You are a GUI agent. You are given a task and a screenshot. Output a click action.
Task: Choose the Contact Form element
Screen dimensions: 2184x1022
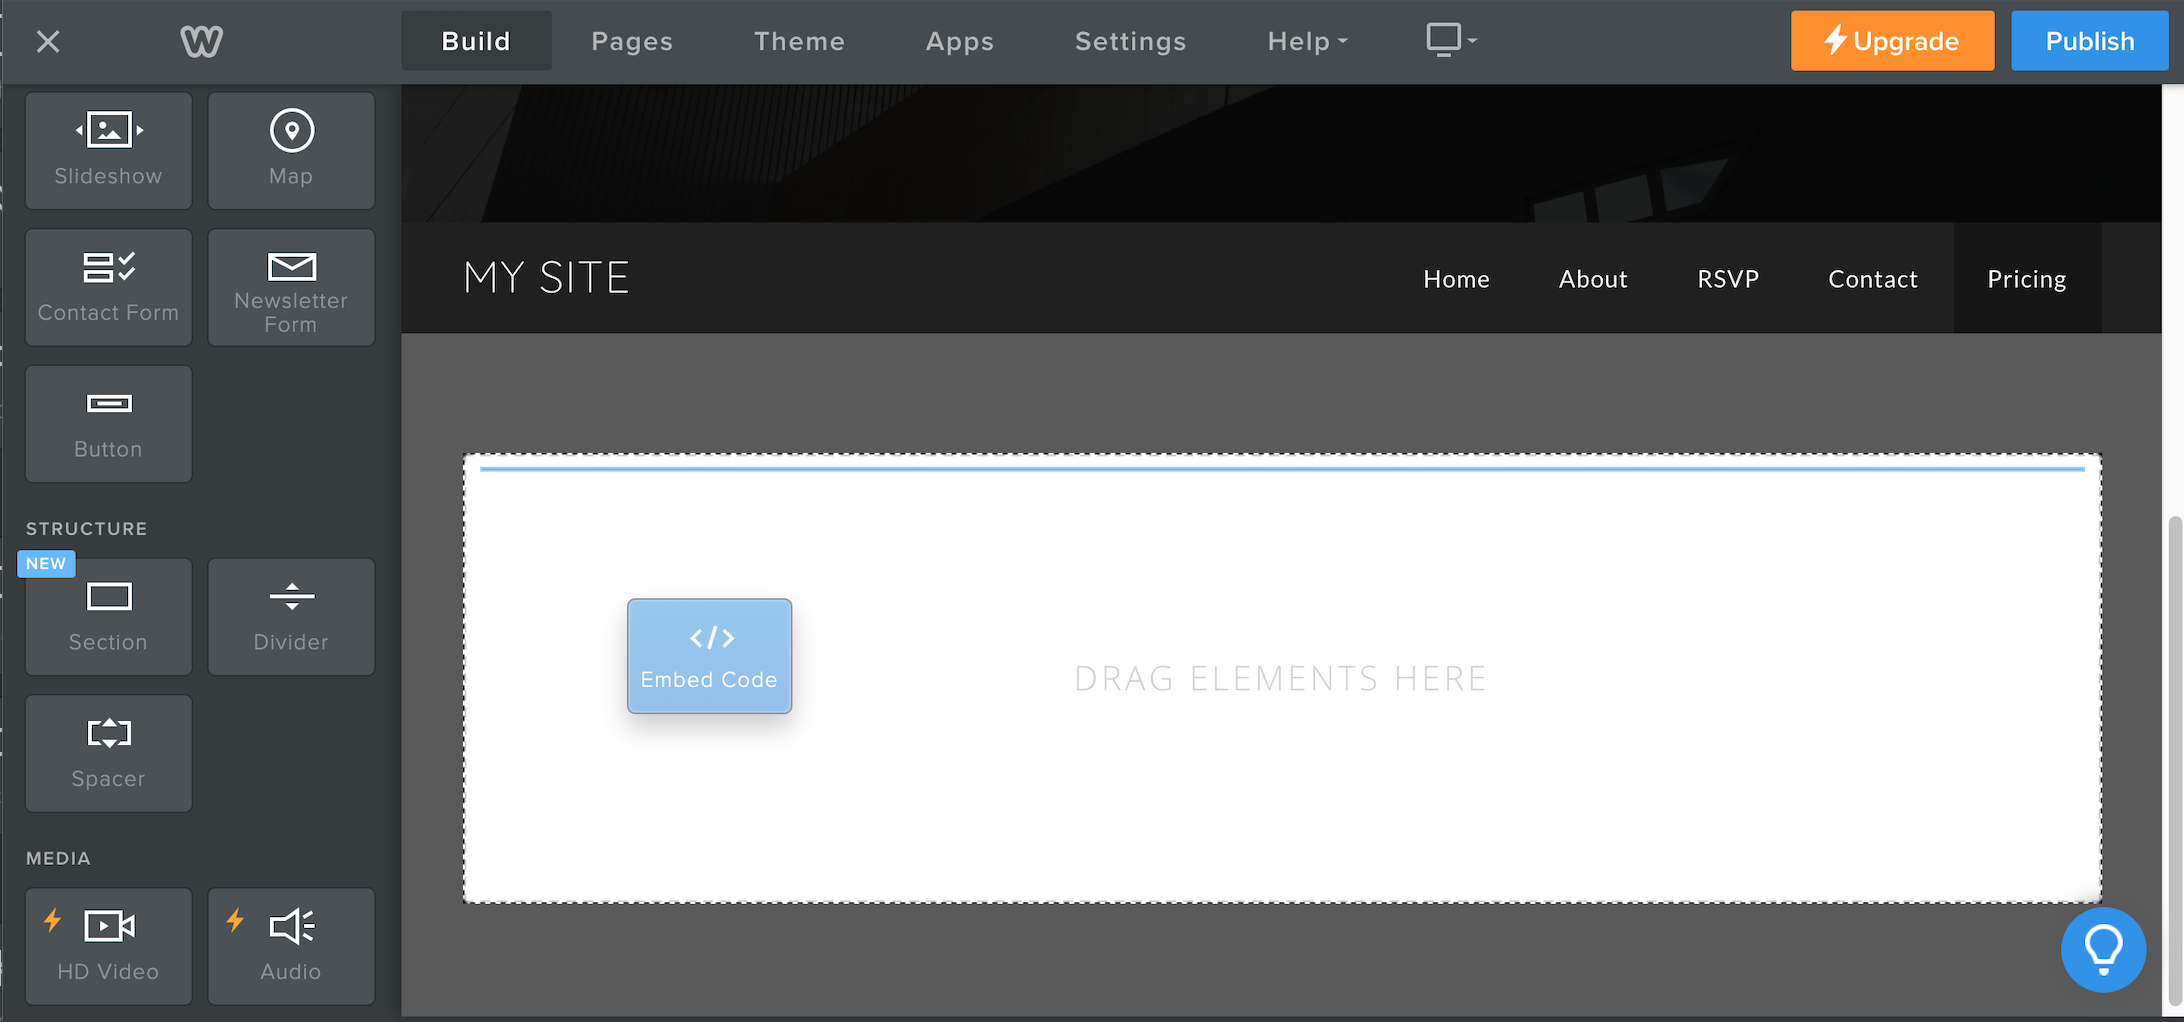click(108, 287)
